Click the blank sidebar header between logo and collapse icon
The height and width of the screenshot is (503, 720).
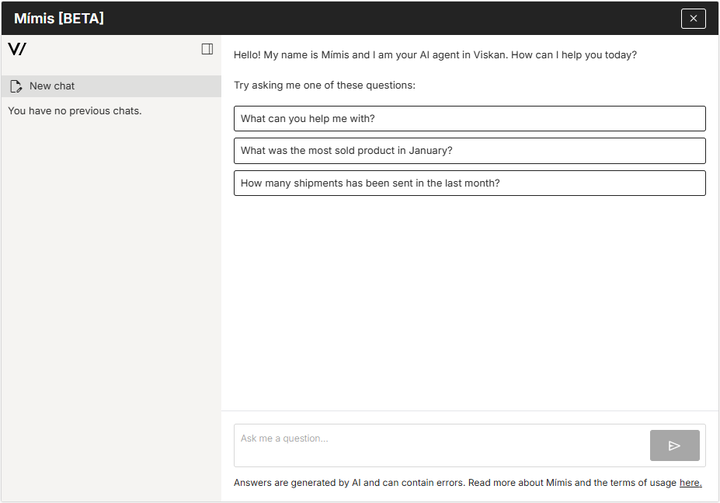(x=110, y=49)
